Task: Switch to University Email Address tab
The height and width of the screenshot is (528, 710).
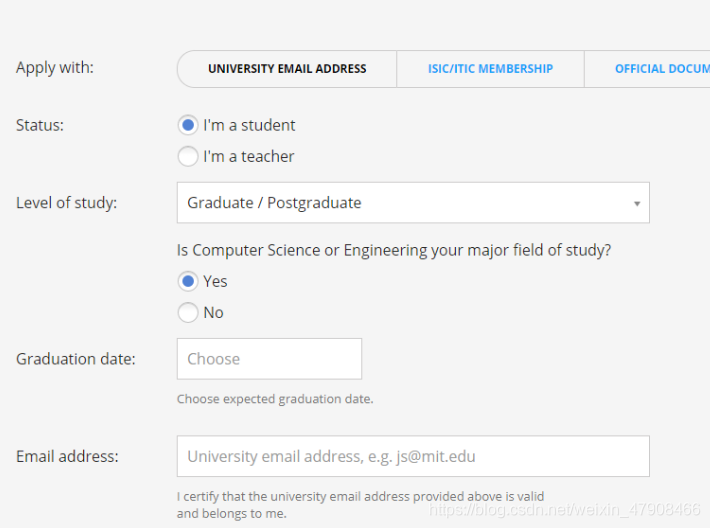Action: tap(287, 69)
